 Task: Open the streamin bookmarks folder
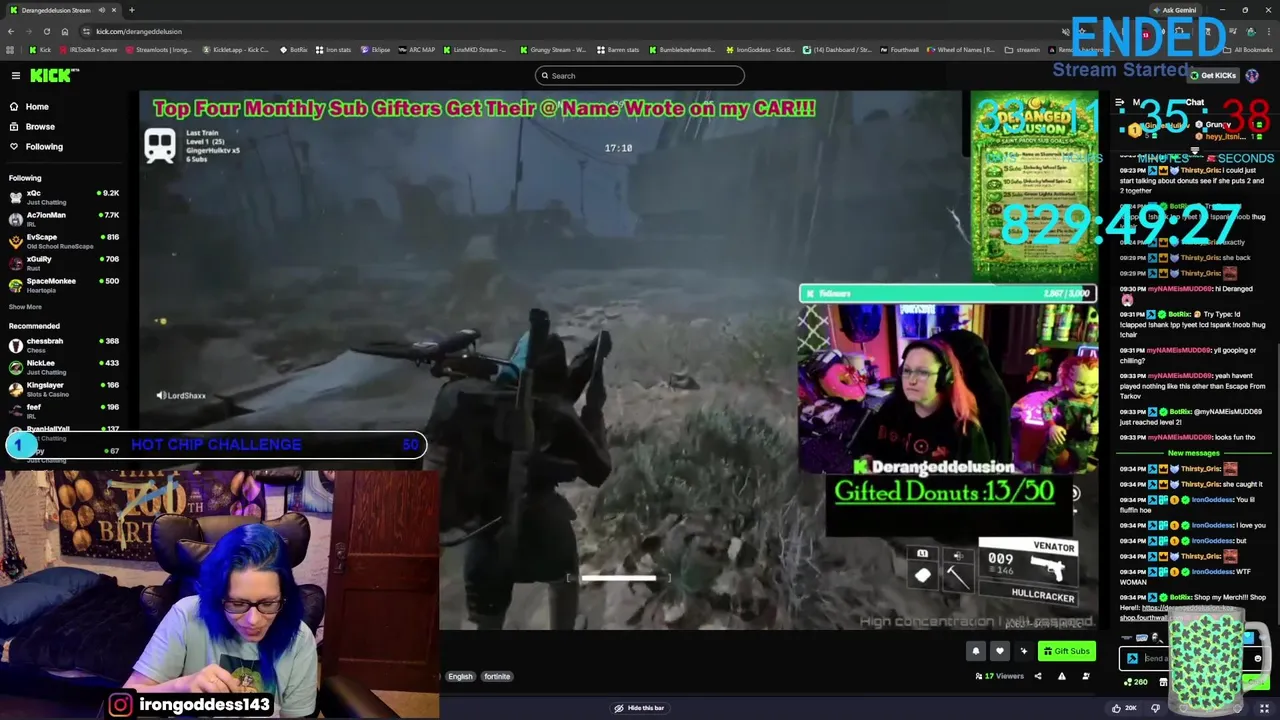pyautogui.click(x=1022, y=49)
